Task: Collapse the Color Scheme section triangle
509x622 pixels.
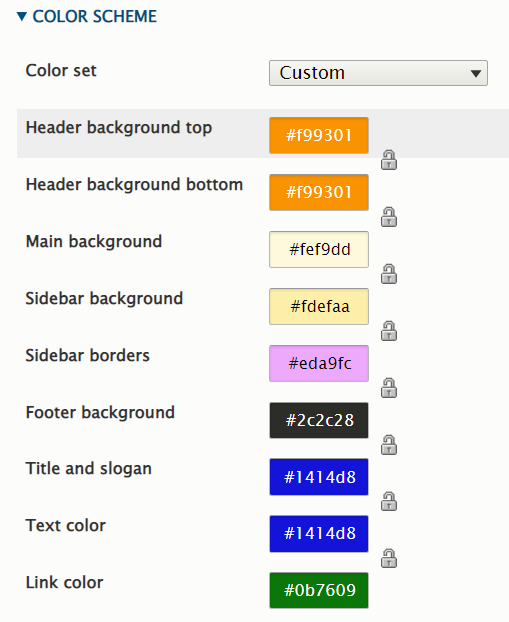Action: (x=22, y=17)
